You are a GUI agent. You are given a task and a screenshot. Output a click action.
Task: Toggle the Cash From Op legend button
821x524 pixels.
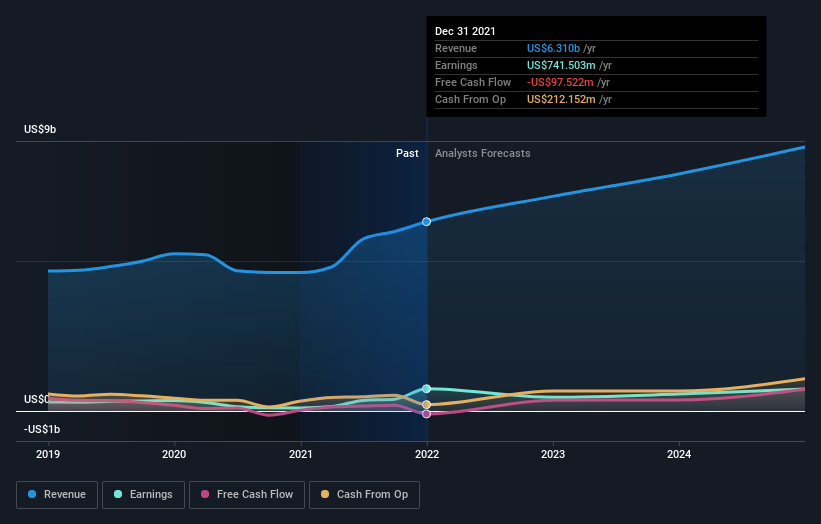(x=364, y=495)
